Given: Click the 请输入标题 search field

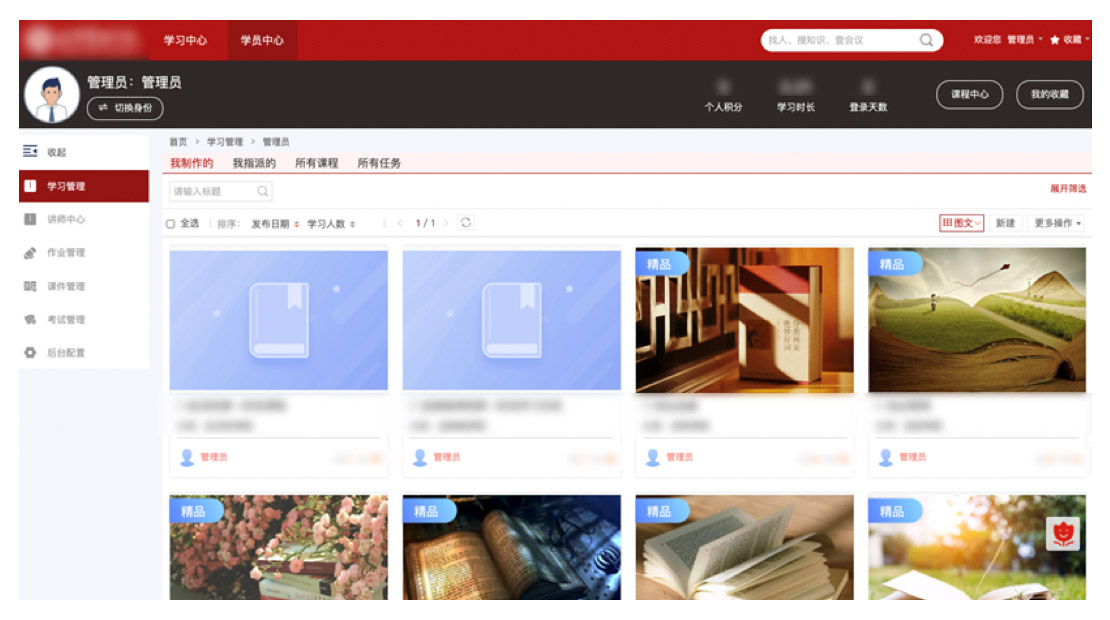Looking at the screenshot, I should (x=213, y=191).
